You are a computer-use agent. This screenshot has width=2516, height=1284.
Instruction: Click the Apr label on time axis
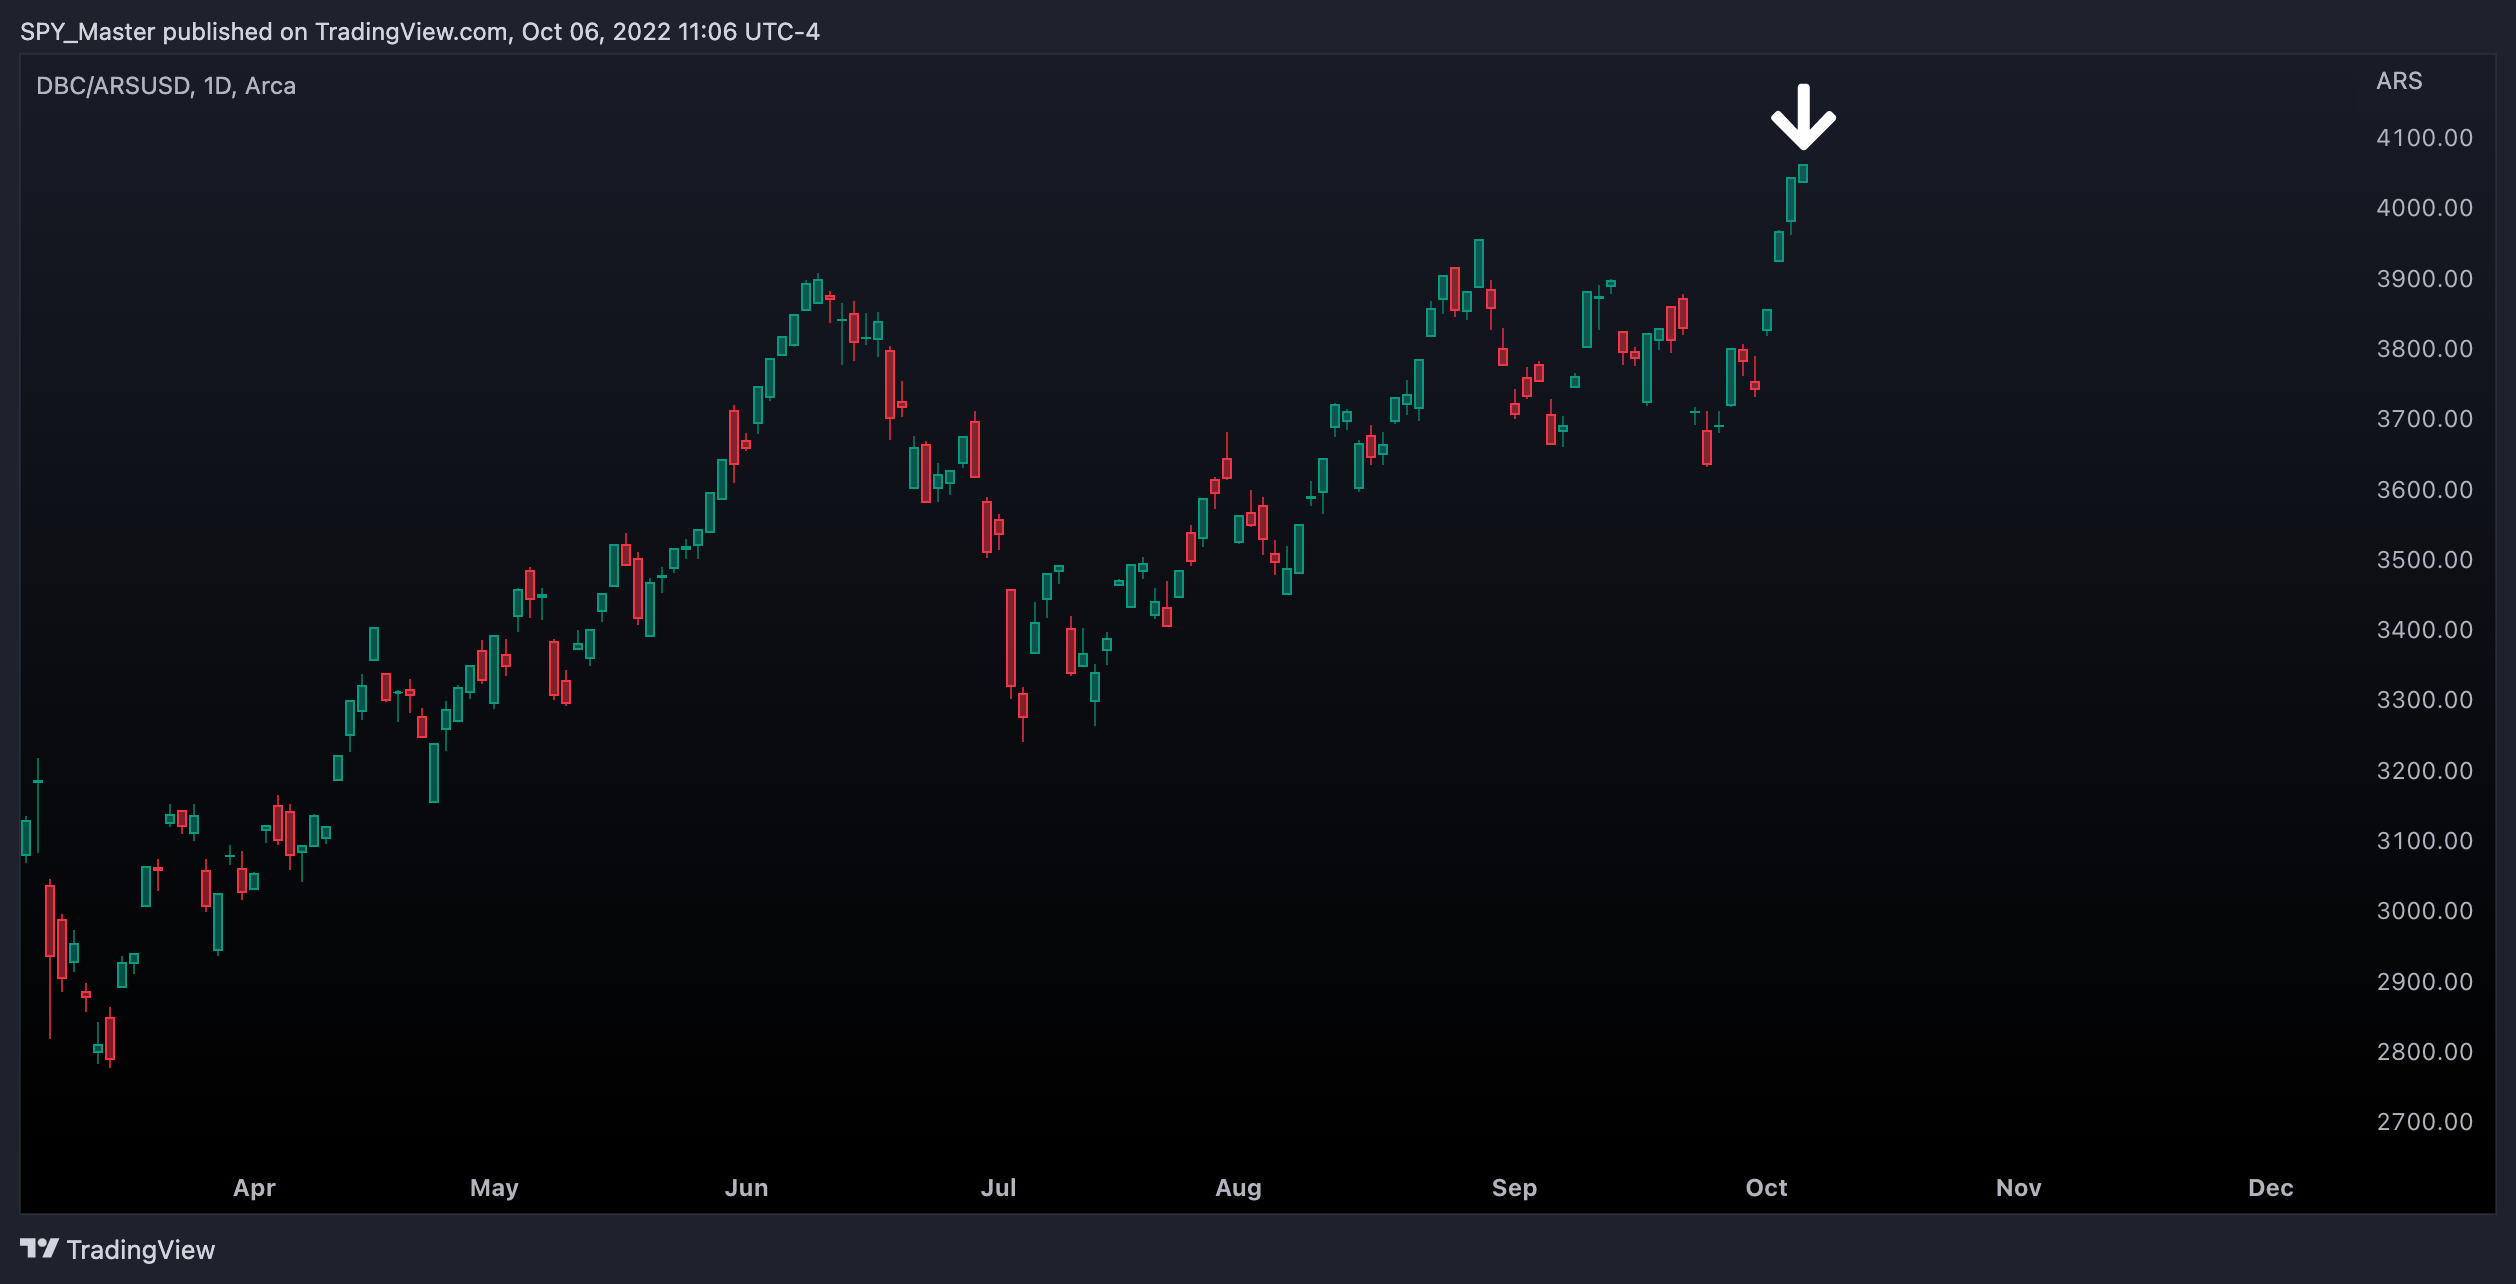coord(254,1188)
